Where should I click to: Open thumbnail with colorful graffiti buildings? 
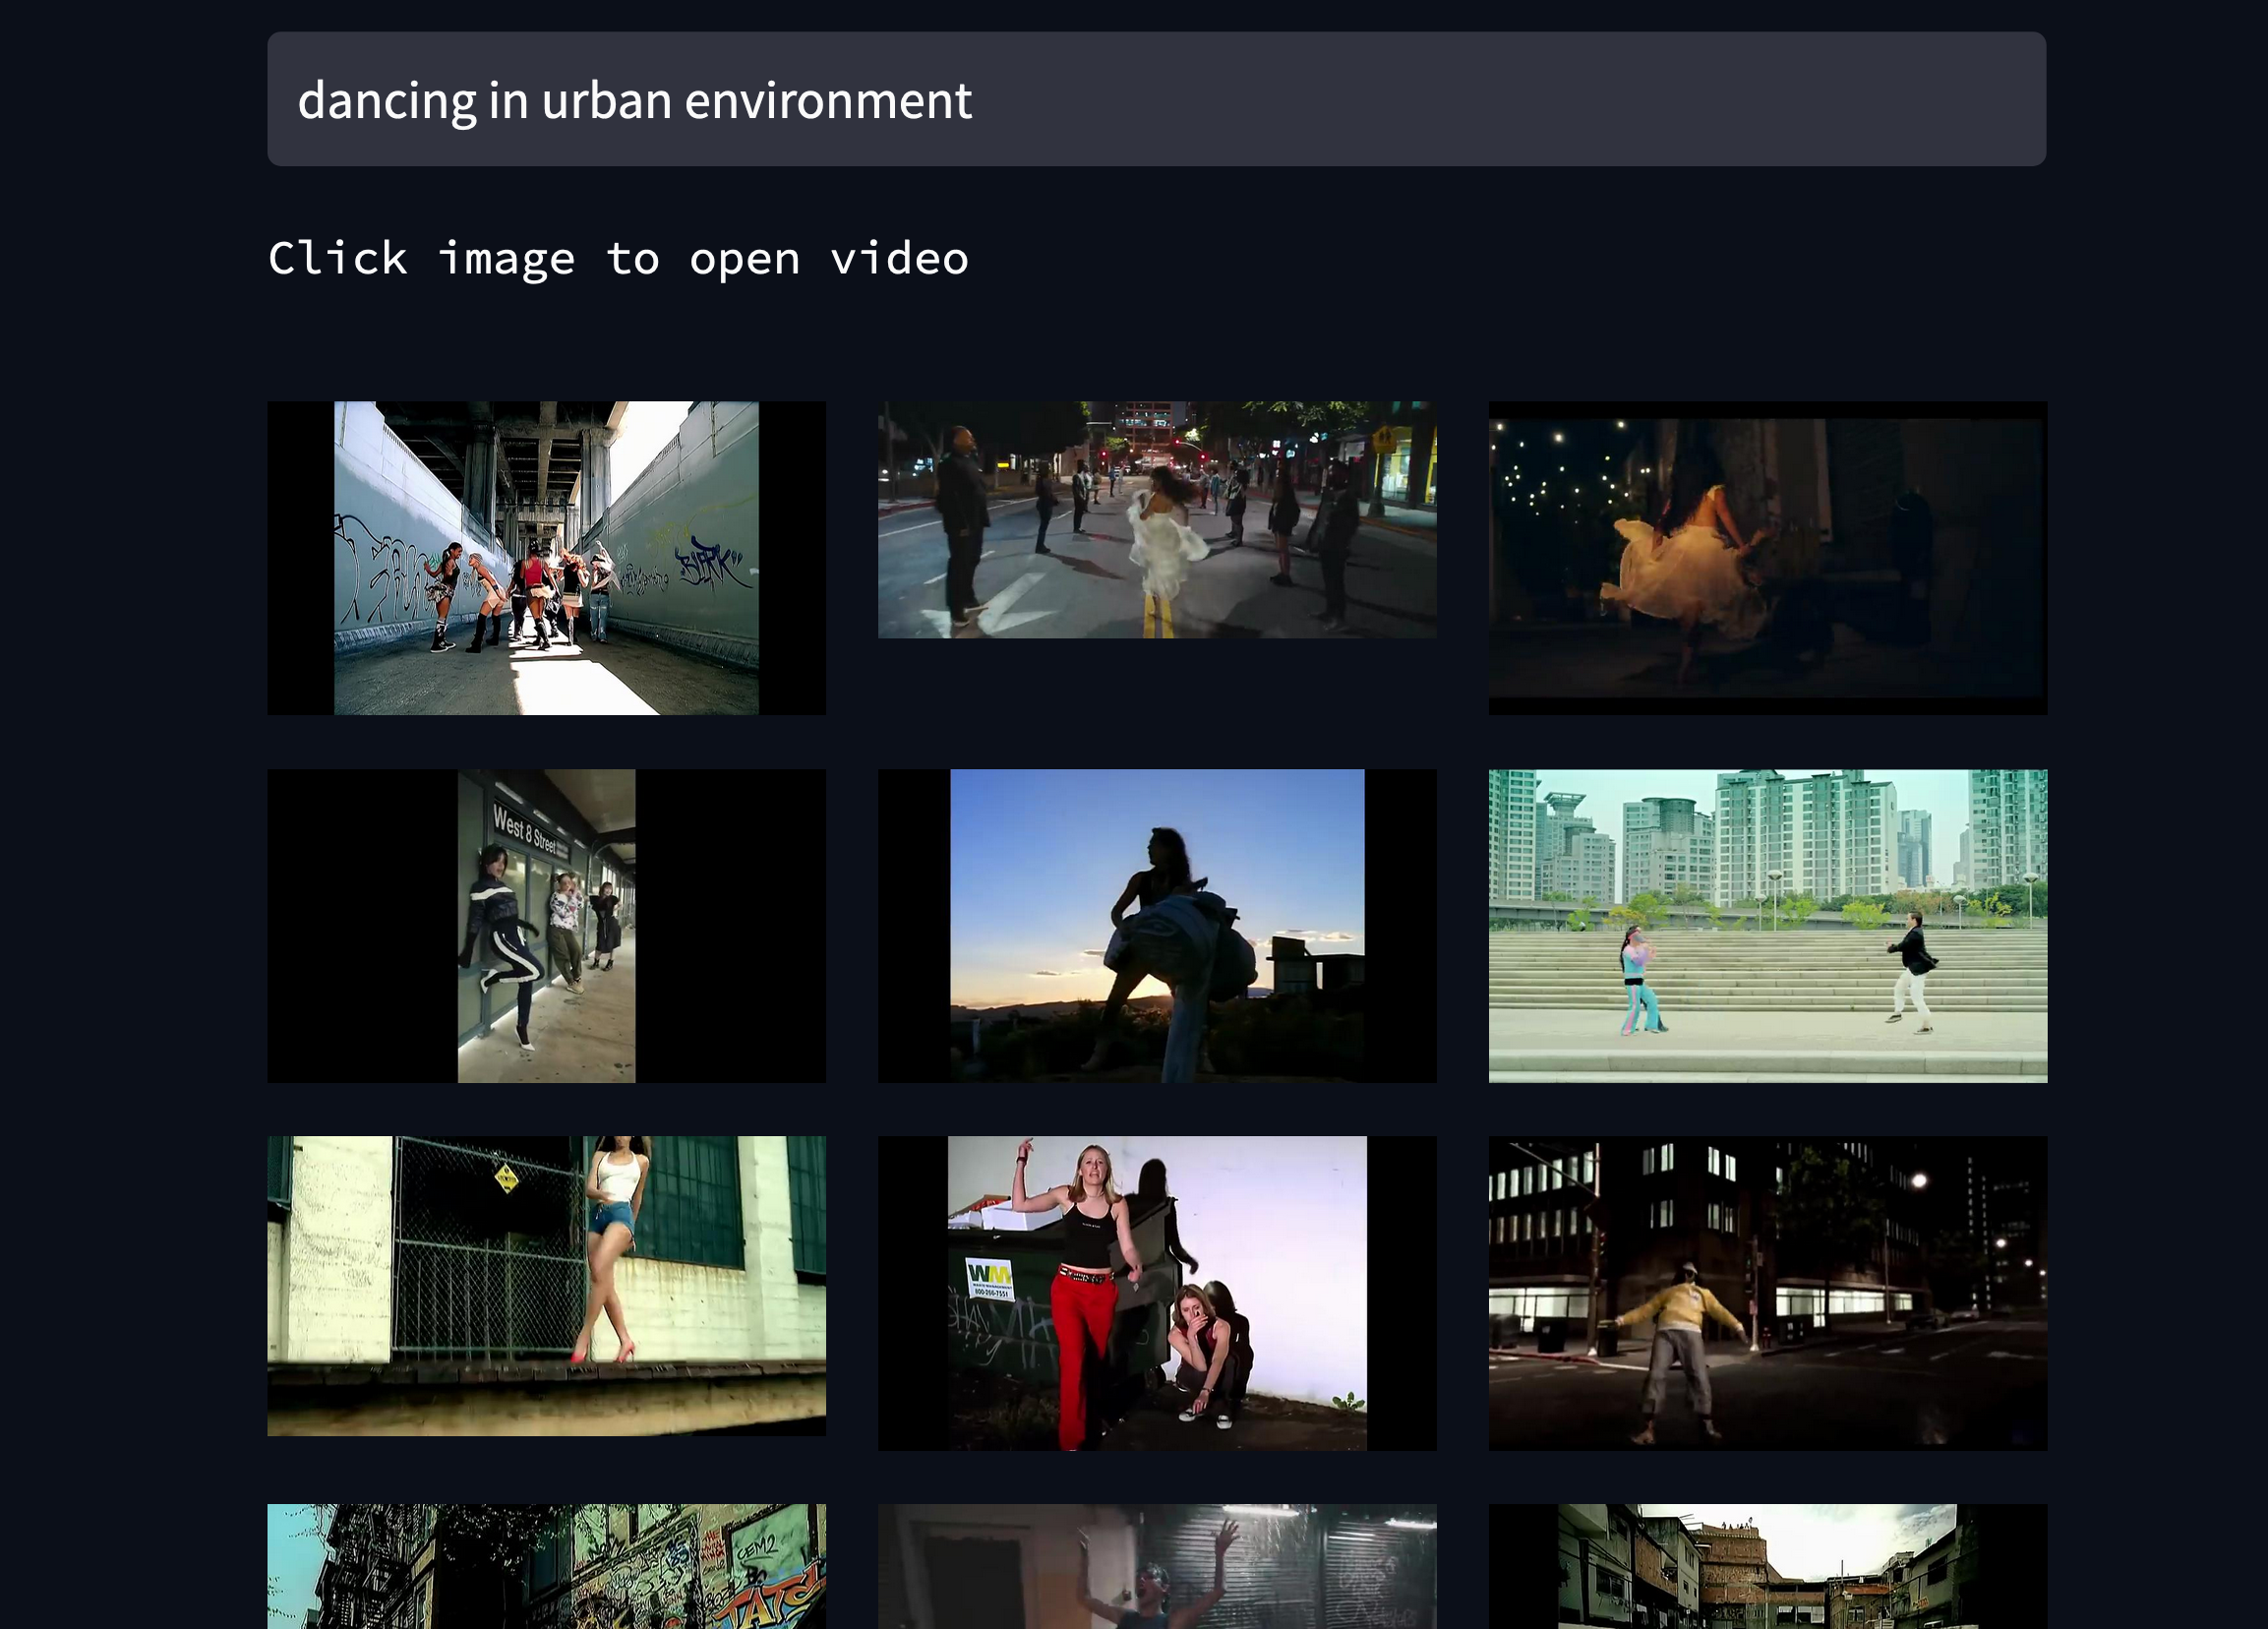(546, 1566)
